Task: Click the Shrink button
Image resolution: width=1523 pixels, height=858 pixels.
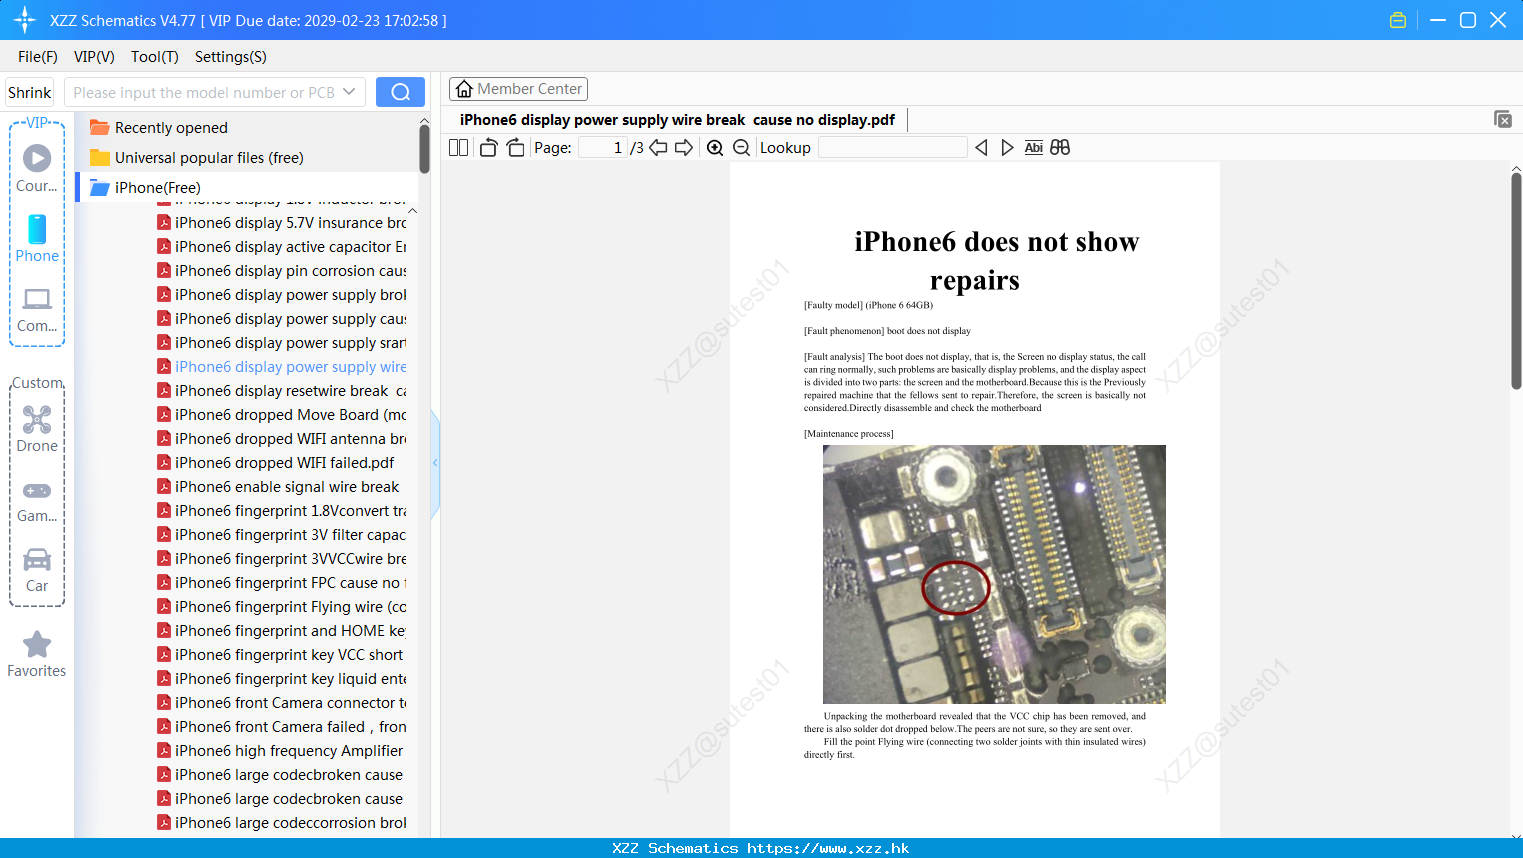Action: click(x=30, y=92)
